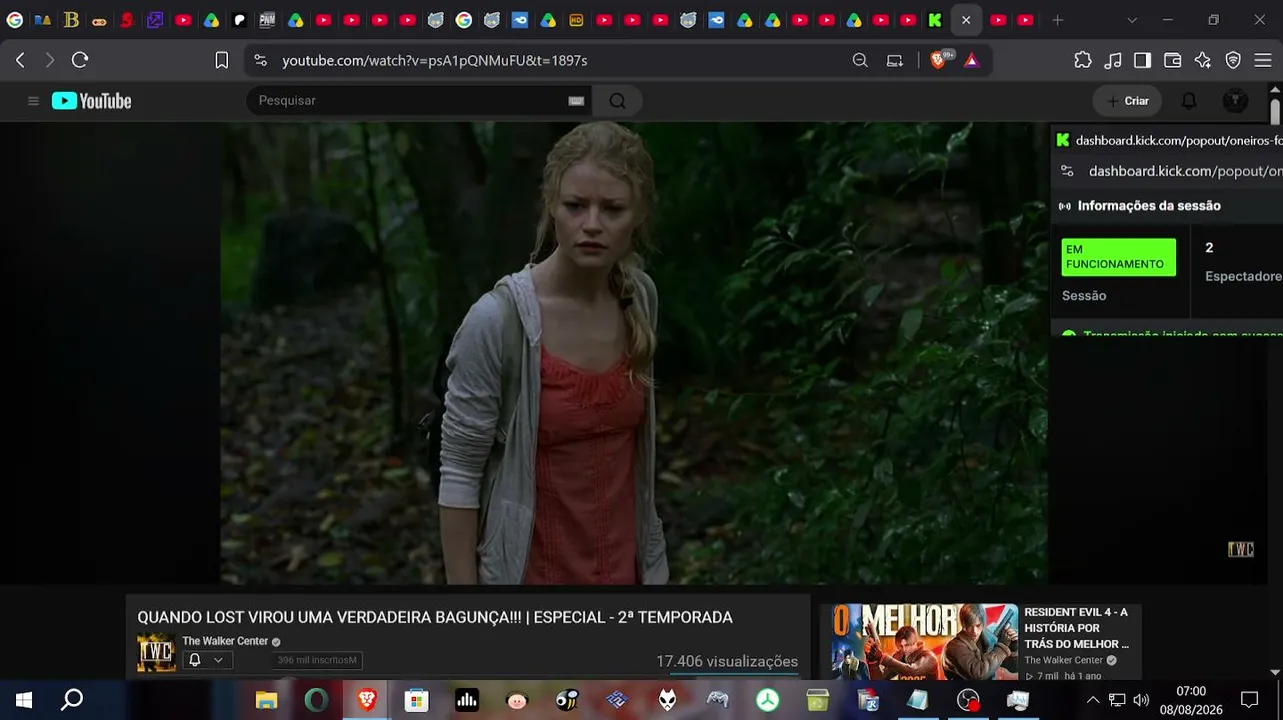This screenshot has height=720, width=1283.
Task: Open the media control music-note icon
Action: point(1113,60)
